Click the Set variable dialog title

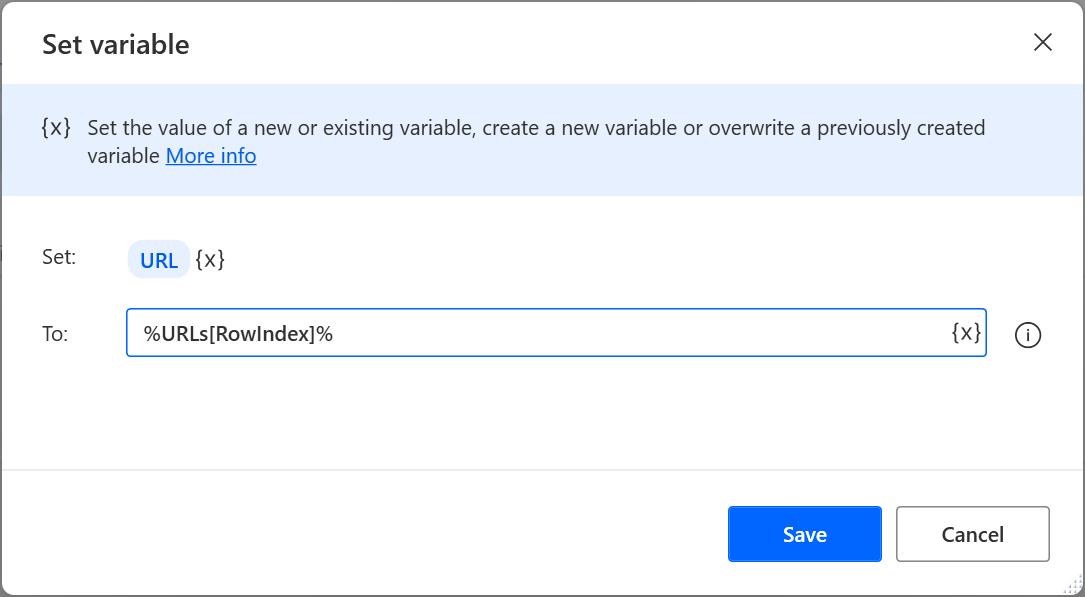(116, 44)
